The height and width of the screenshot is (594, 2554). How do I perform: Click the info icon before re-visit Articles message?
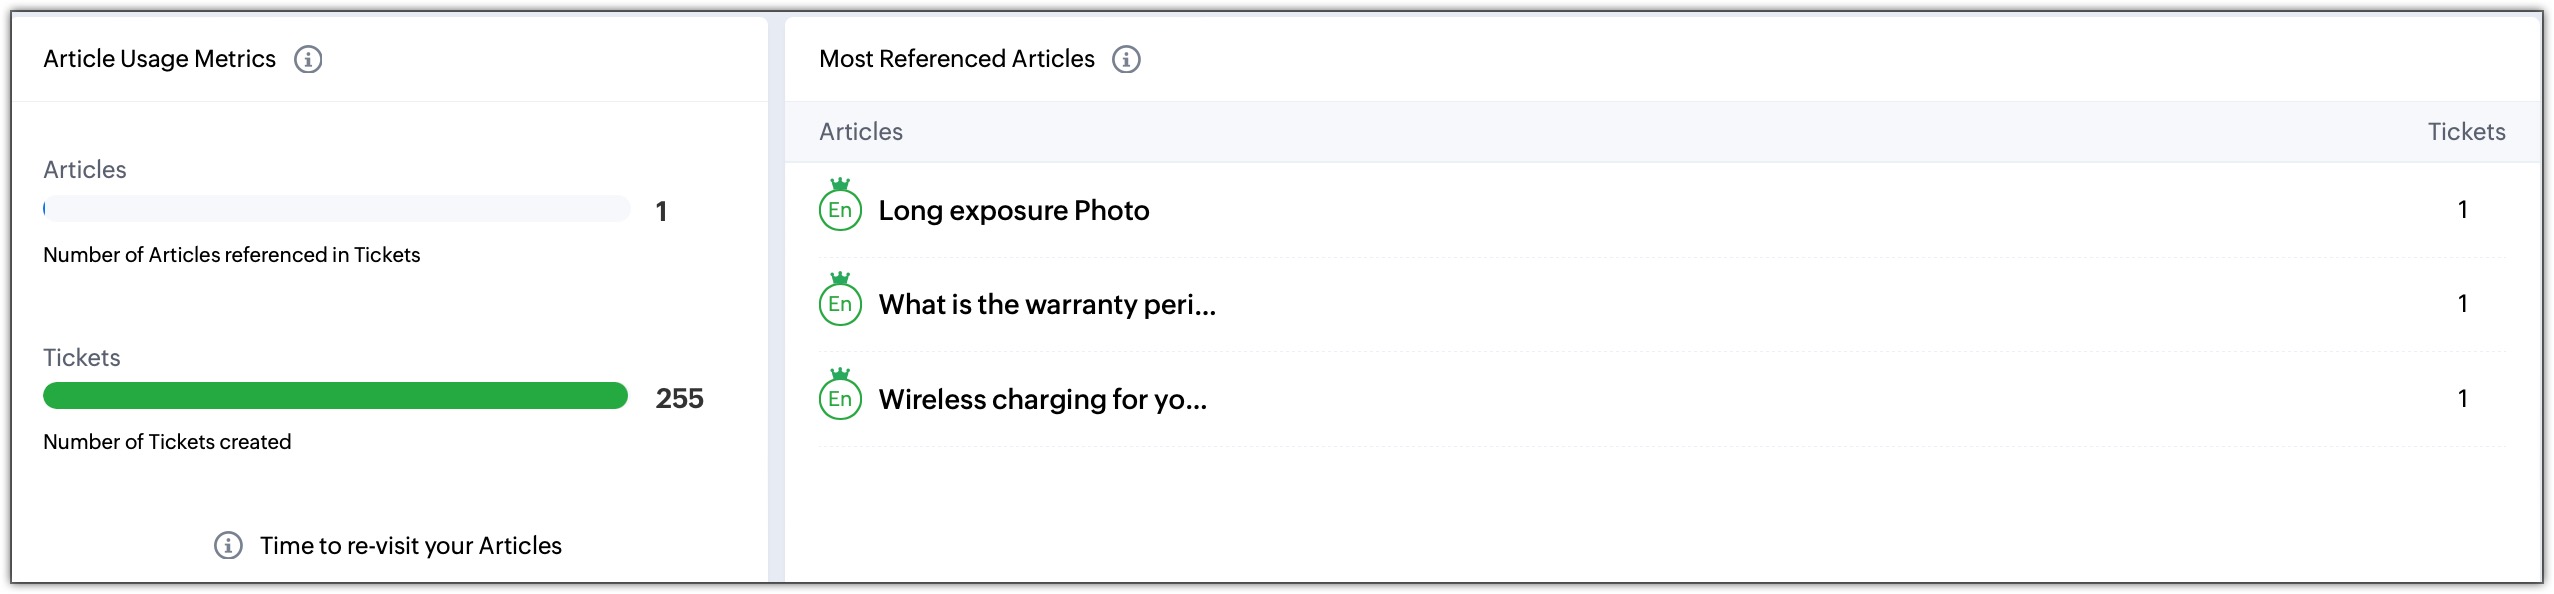click(228, 546)
